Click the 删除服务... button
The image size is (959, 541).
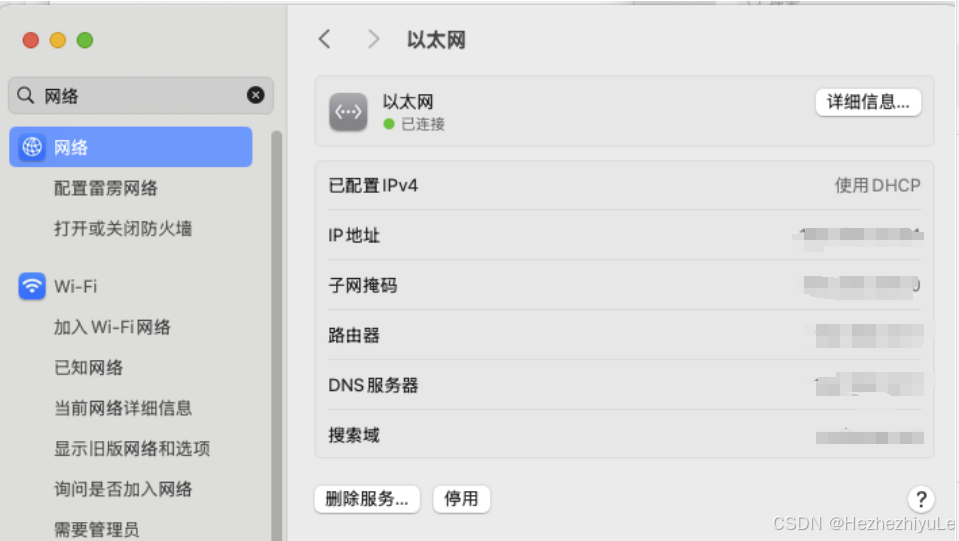tap(367, 499)
